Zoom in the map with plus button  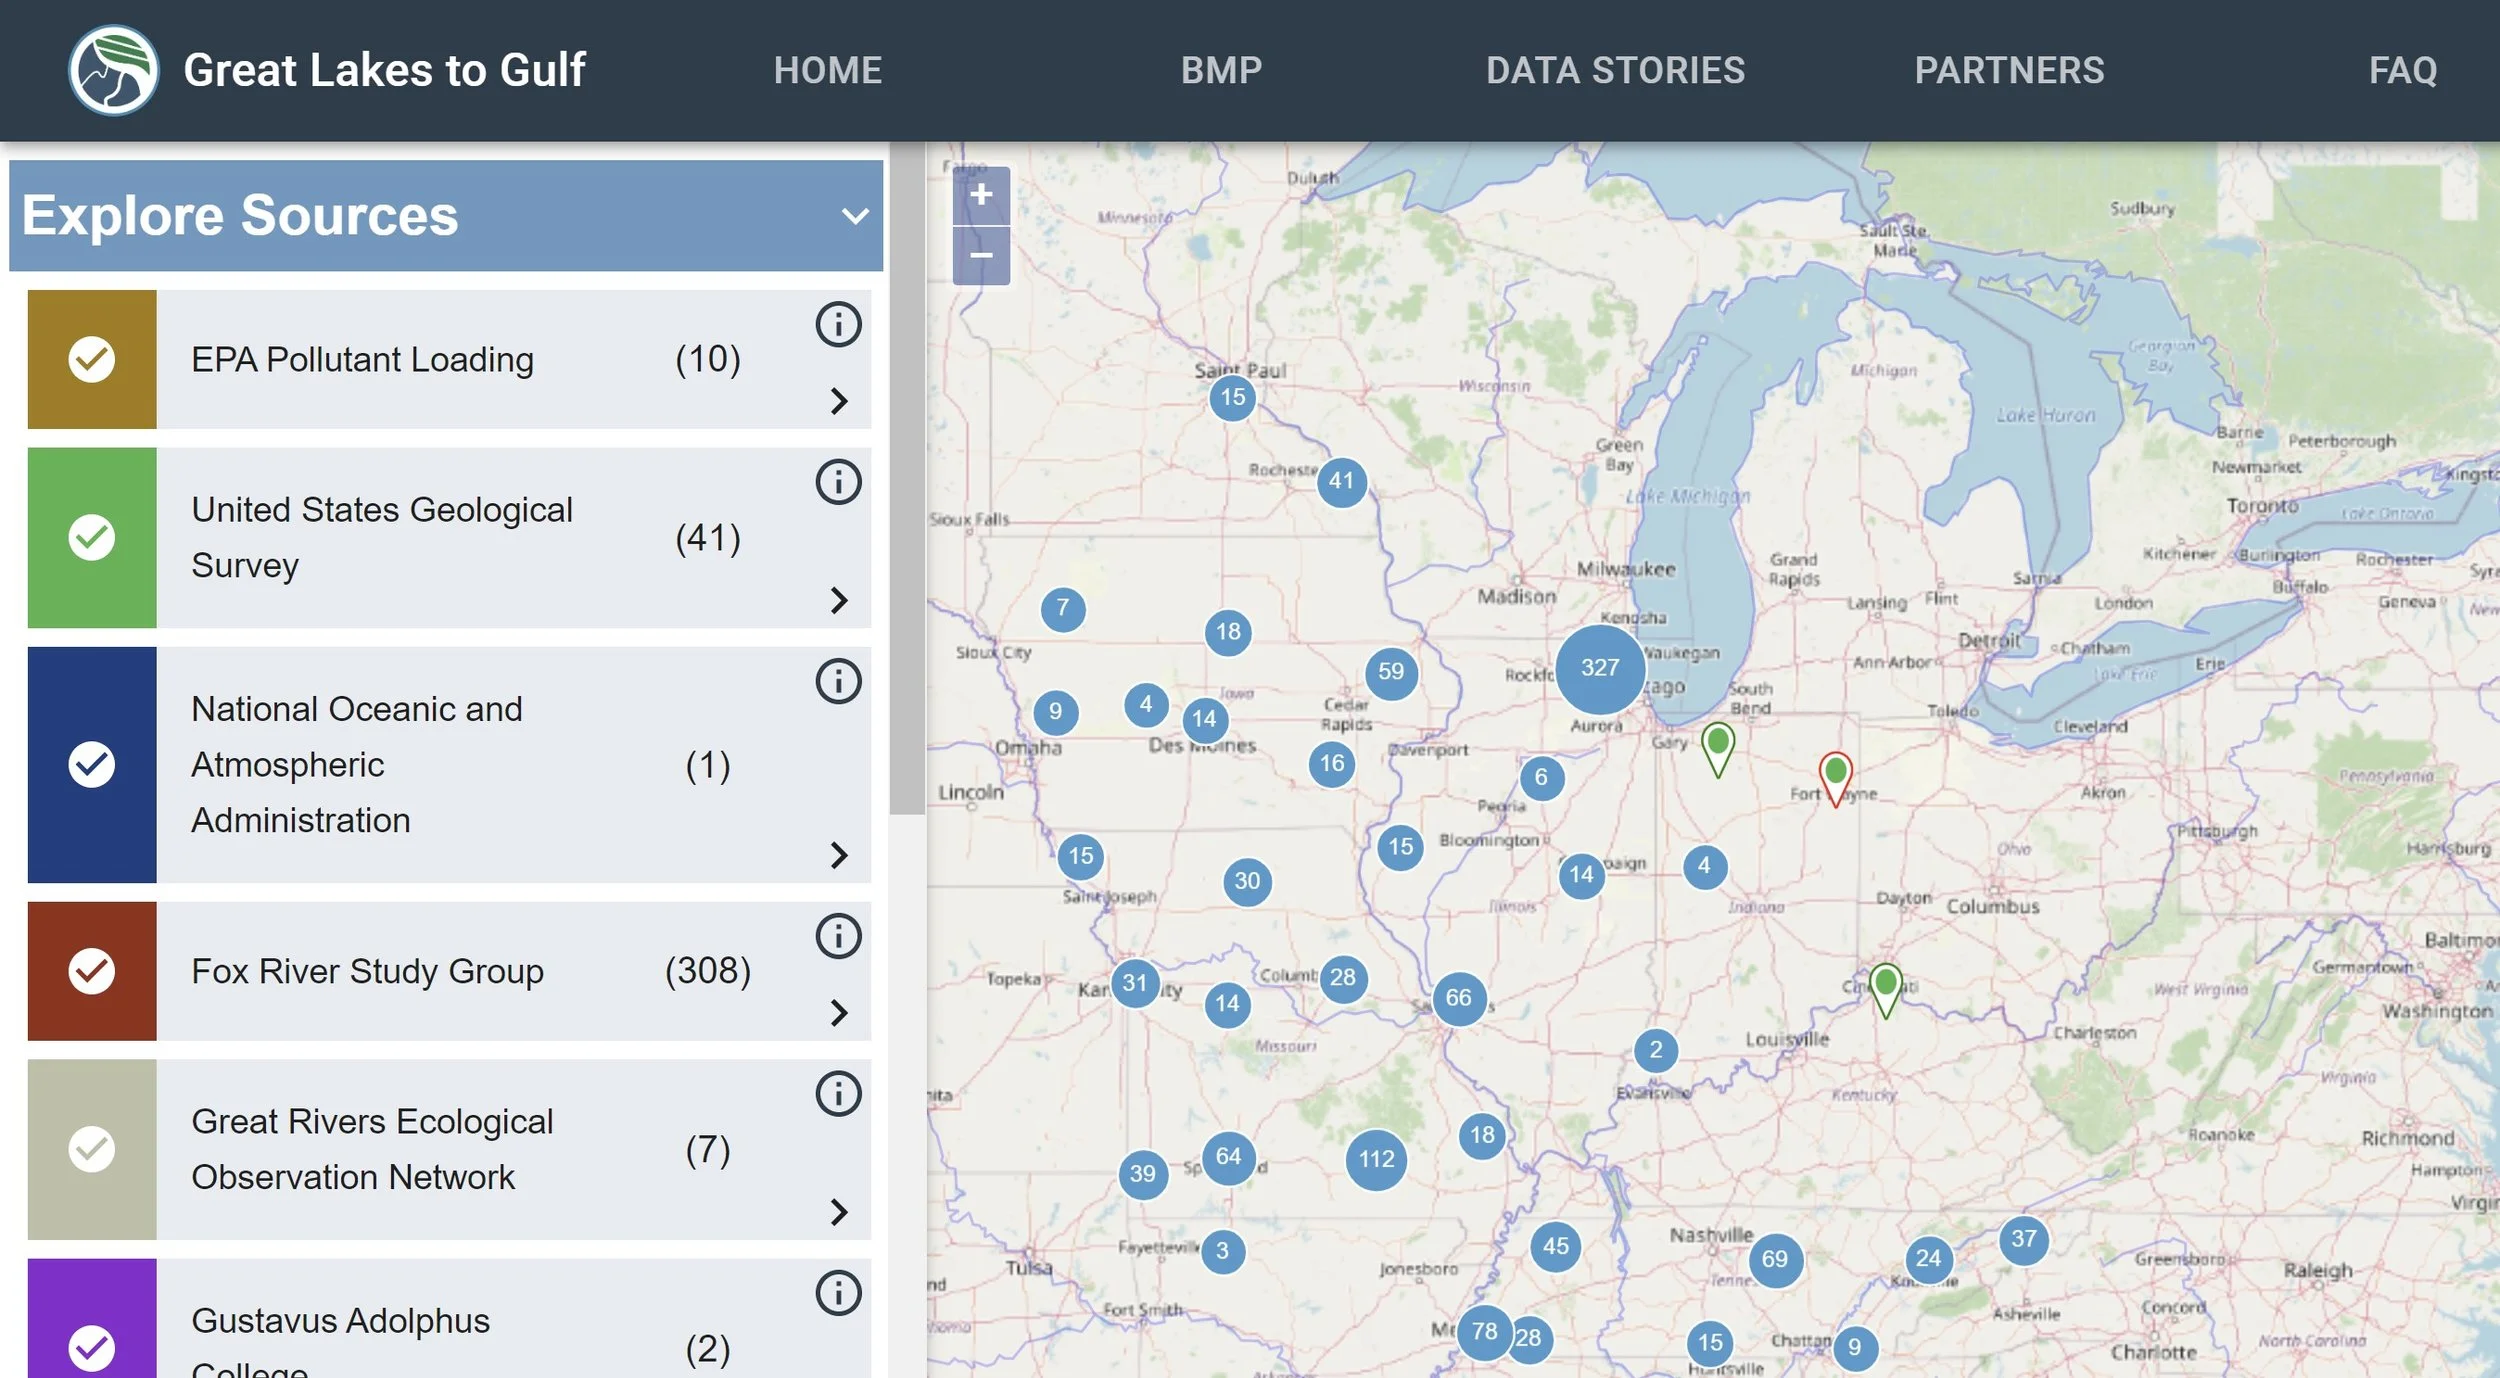(x=981, y=195)
